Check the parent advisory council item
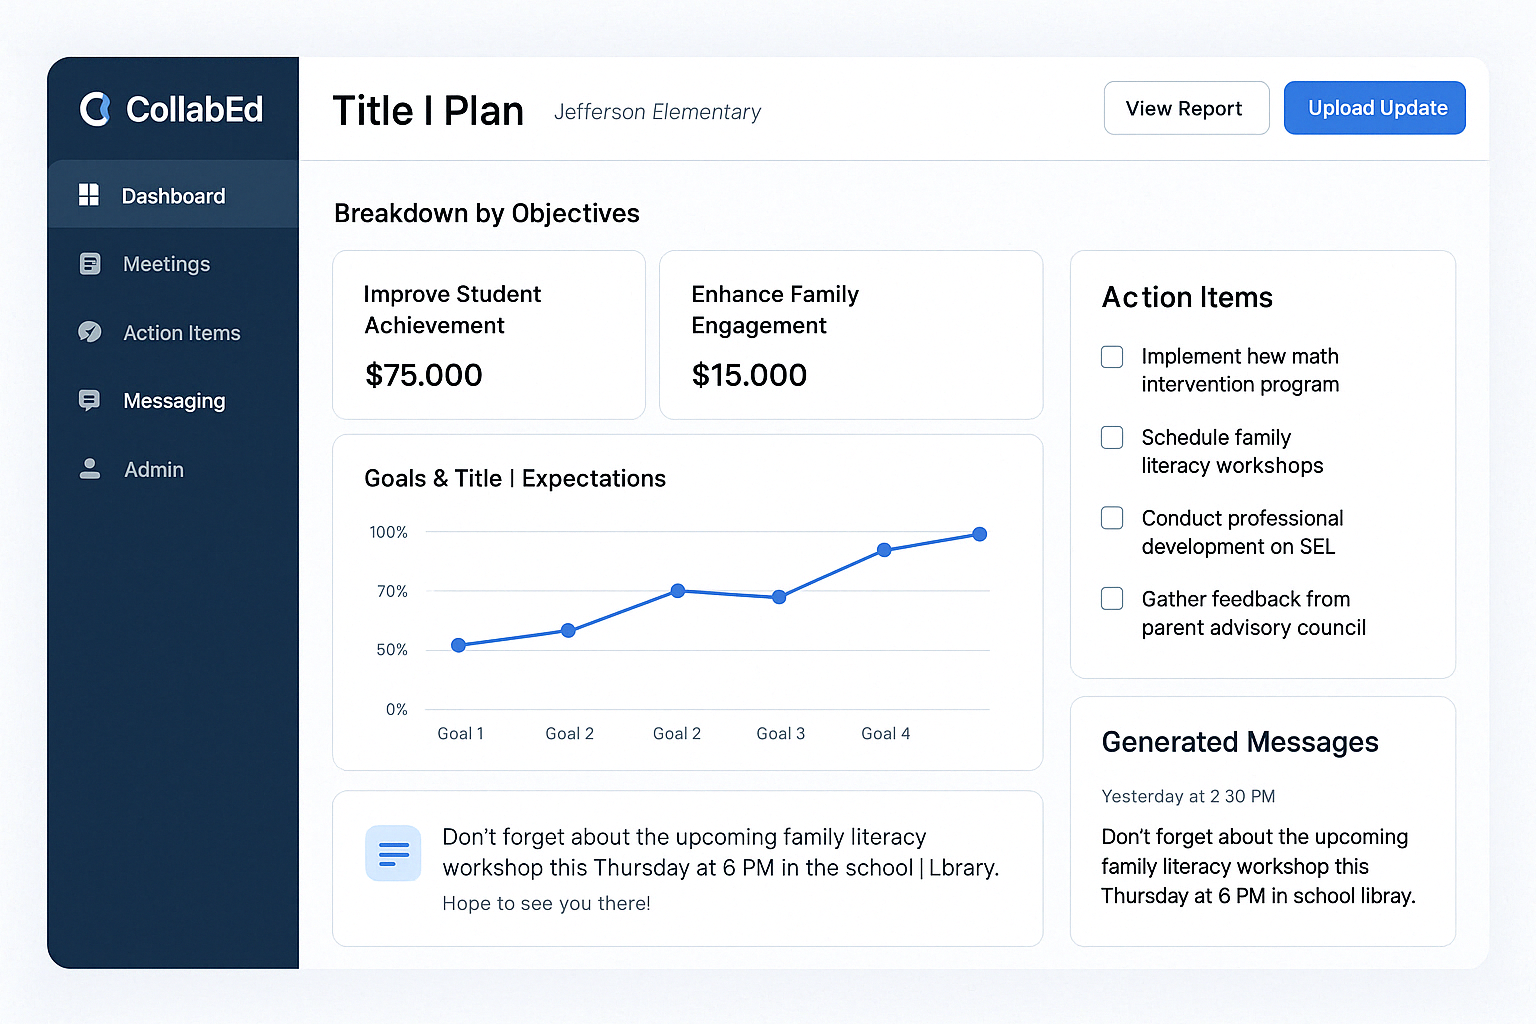The height and width of the screenshot is (1024, 1536). (x=1112, y=598)
